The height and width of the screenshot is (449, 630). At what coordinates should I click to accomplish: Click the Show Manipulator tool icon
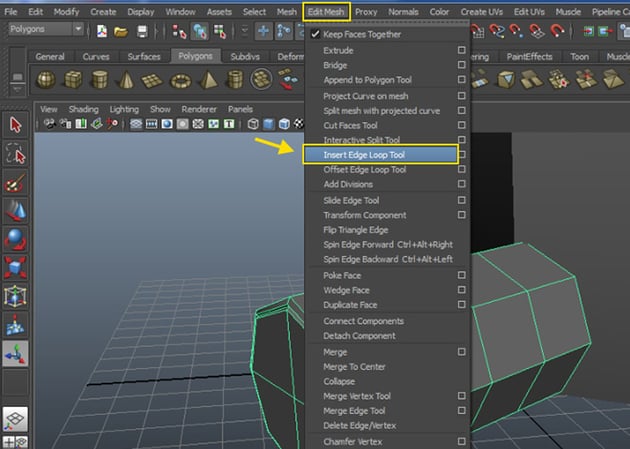coord(15,354)
